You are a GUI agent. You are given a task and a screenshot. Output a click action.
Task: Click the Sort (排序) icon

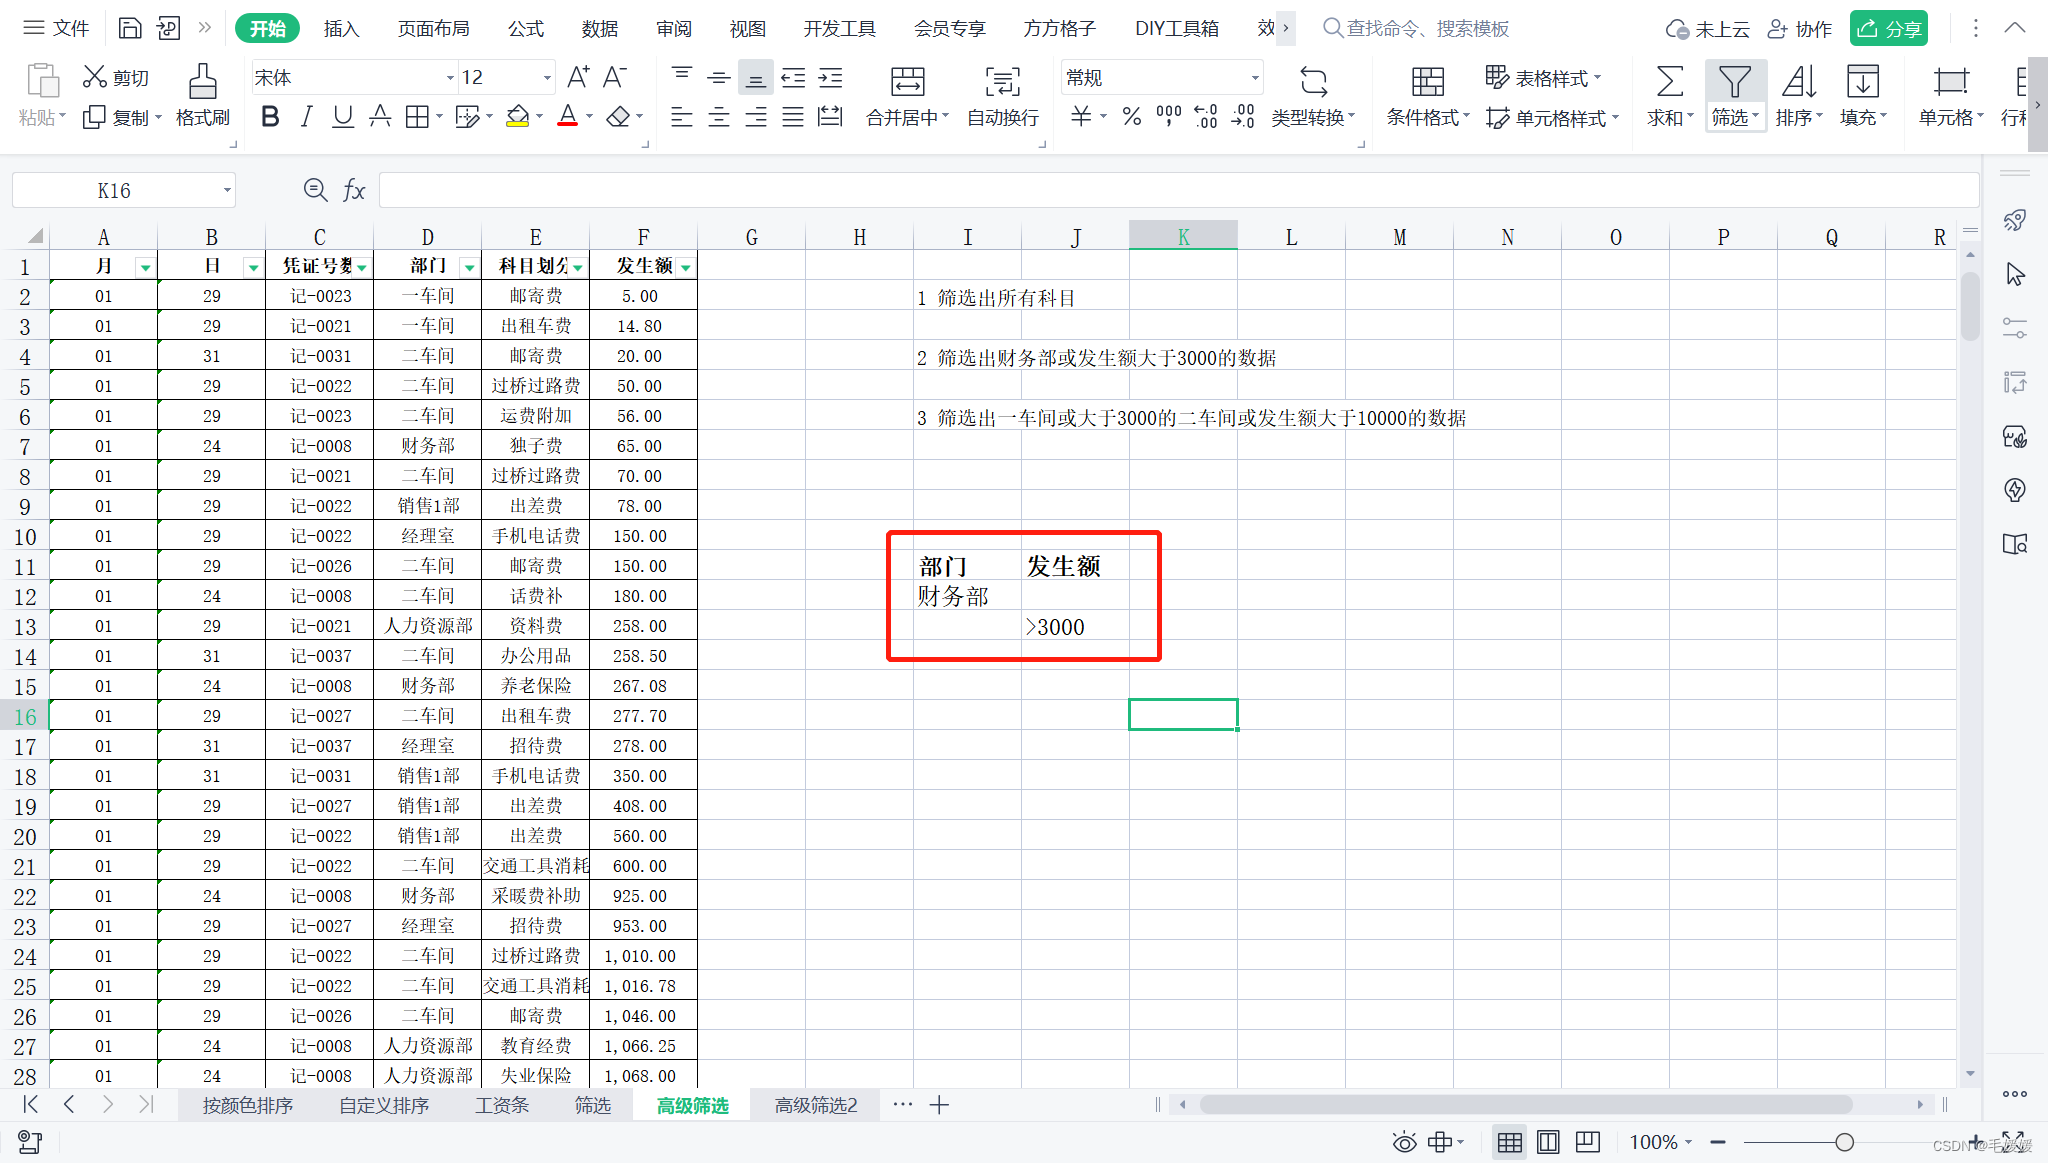point(1798,82)
